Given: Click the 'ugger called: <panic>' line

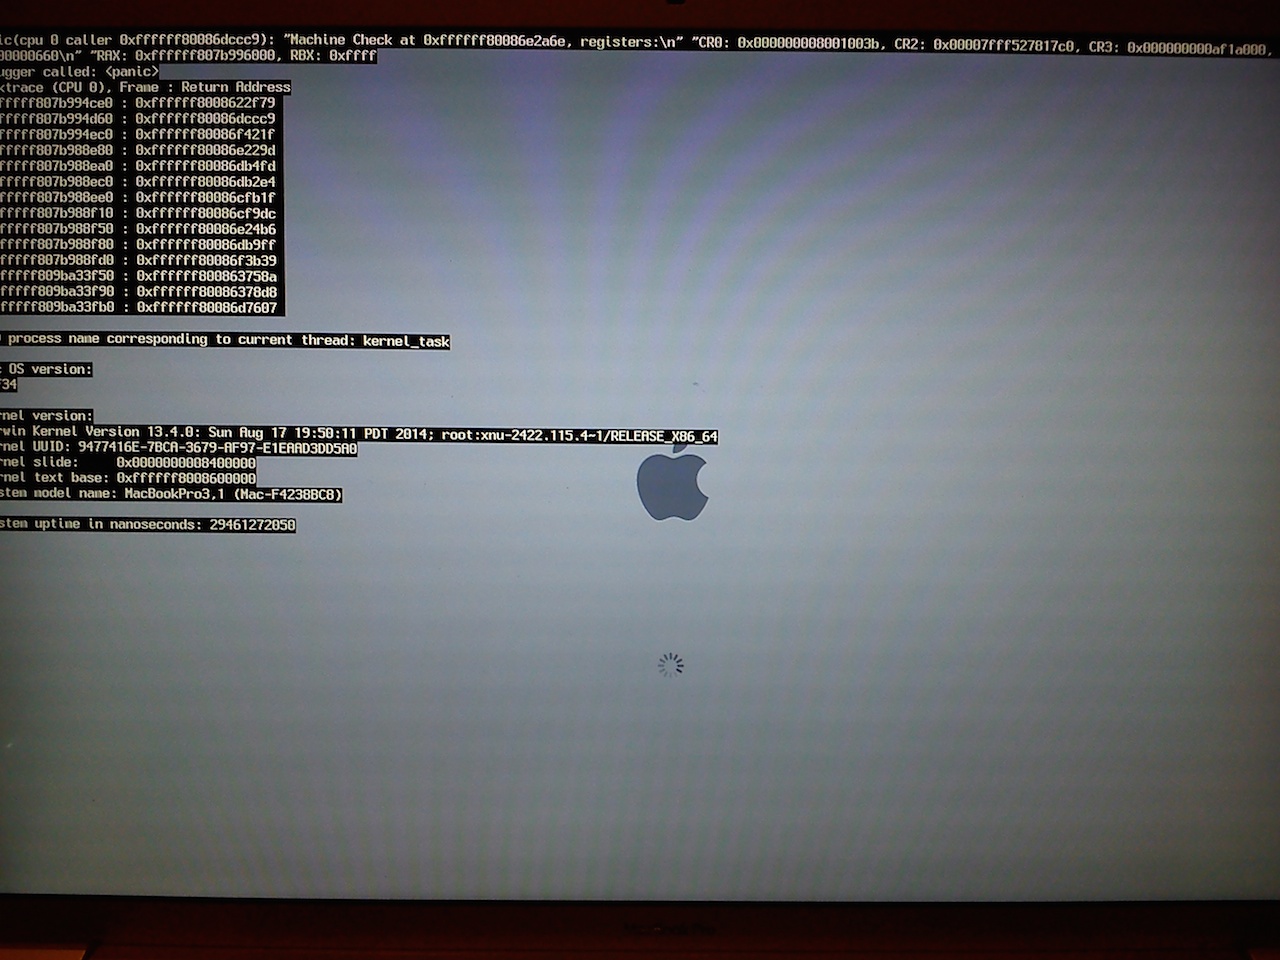Looking at the screenshot, I should pyautogui.click(x=79, y=72).
